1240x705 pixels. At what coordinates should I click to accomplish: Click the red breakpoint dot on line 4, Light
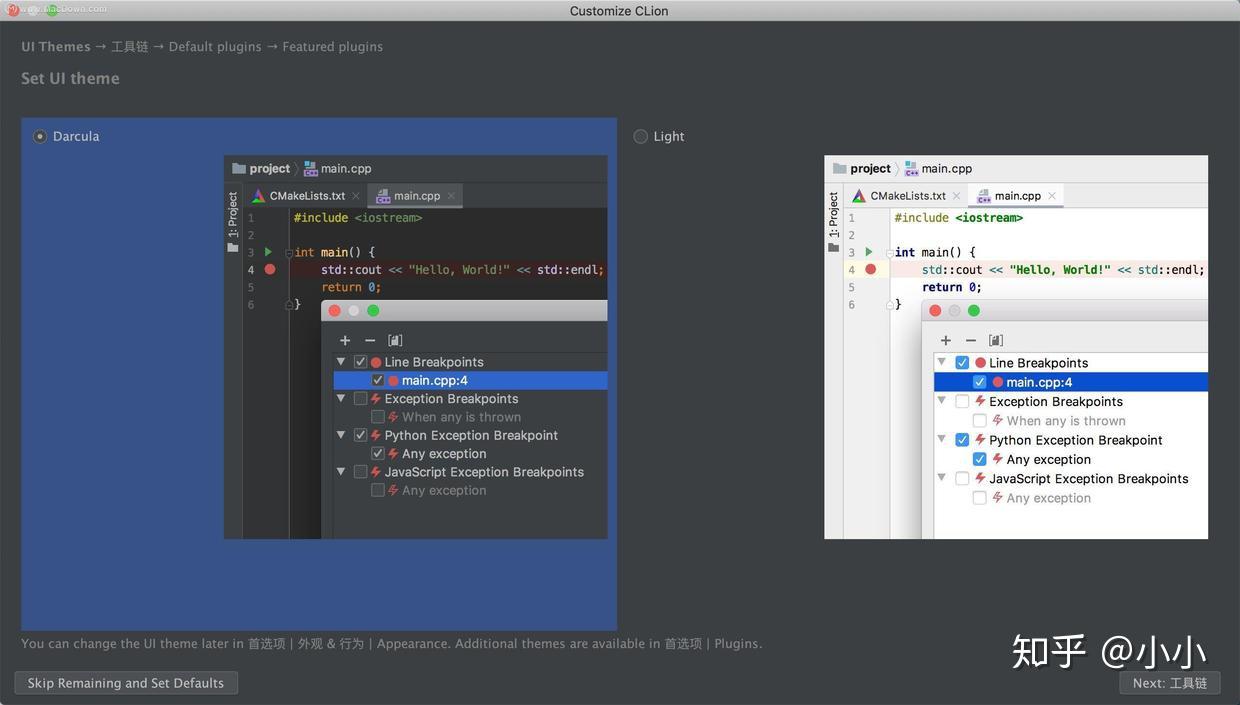click(x=870, y=270)
